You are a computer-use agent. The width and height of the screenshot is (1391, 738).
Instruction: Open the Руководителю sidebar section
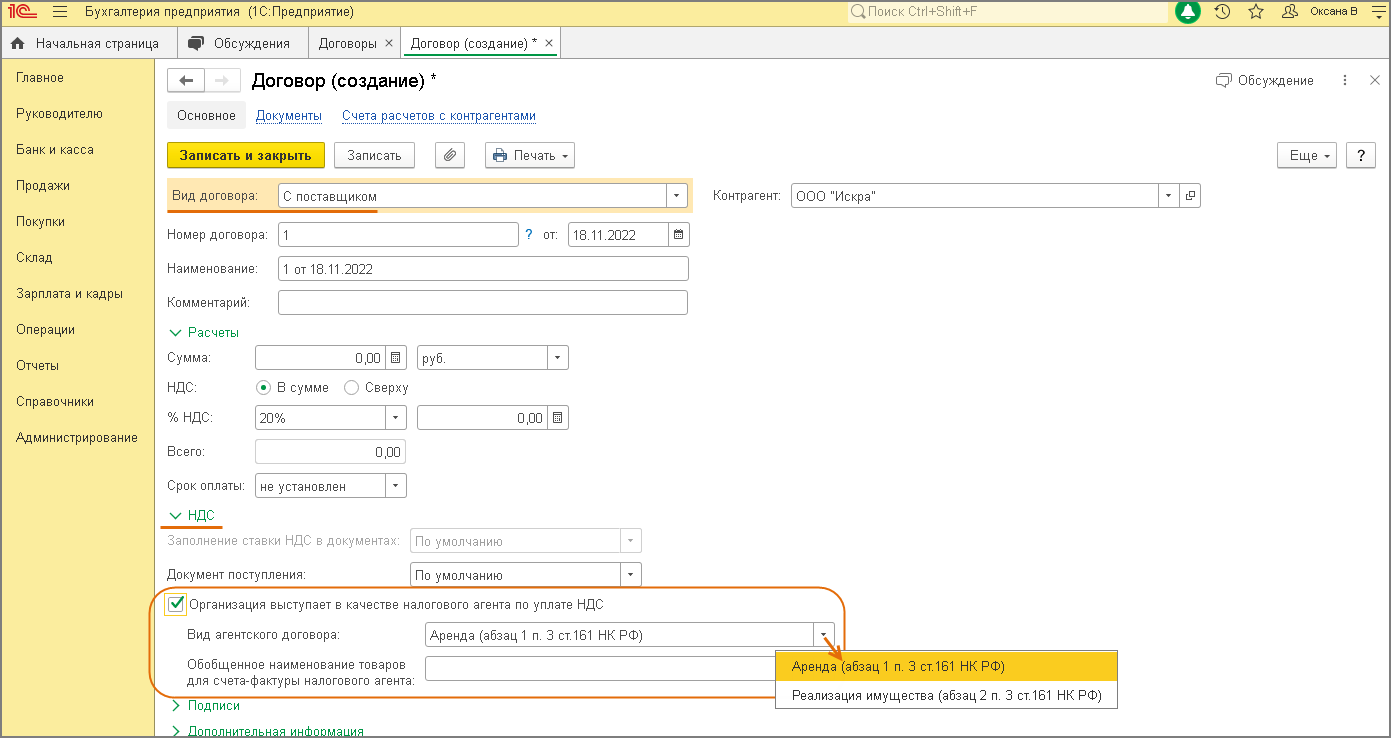(59, 114)
